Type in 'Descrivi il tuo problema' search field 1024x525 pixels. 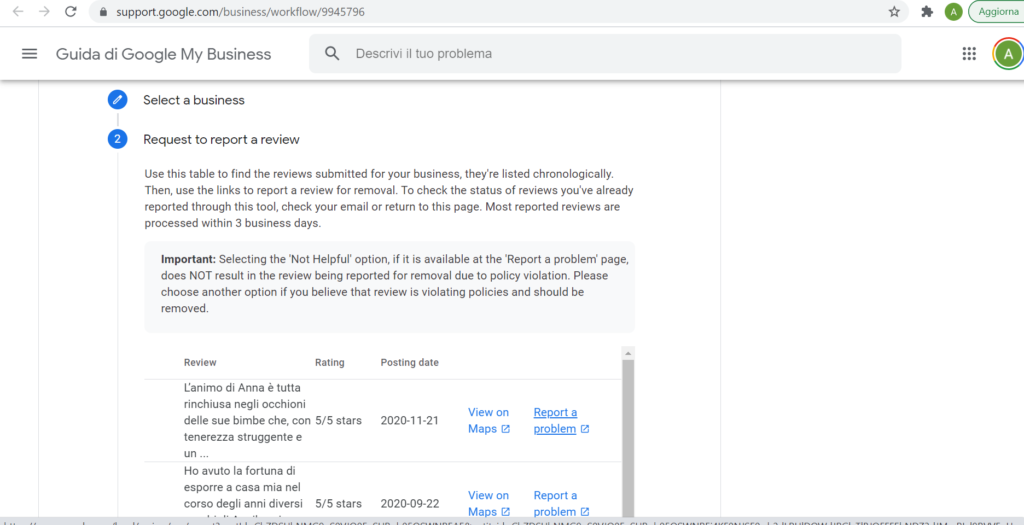[x=620, y=54]
